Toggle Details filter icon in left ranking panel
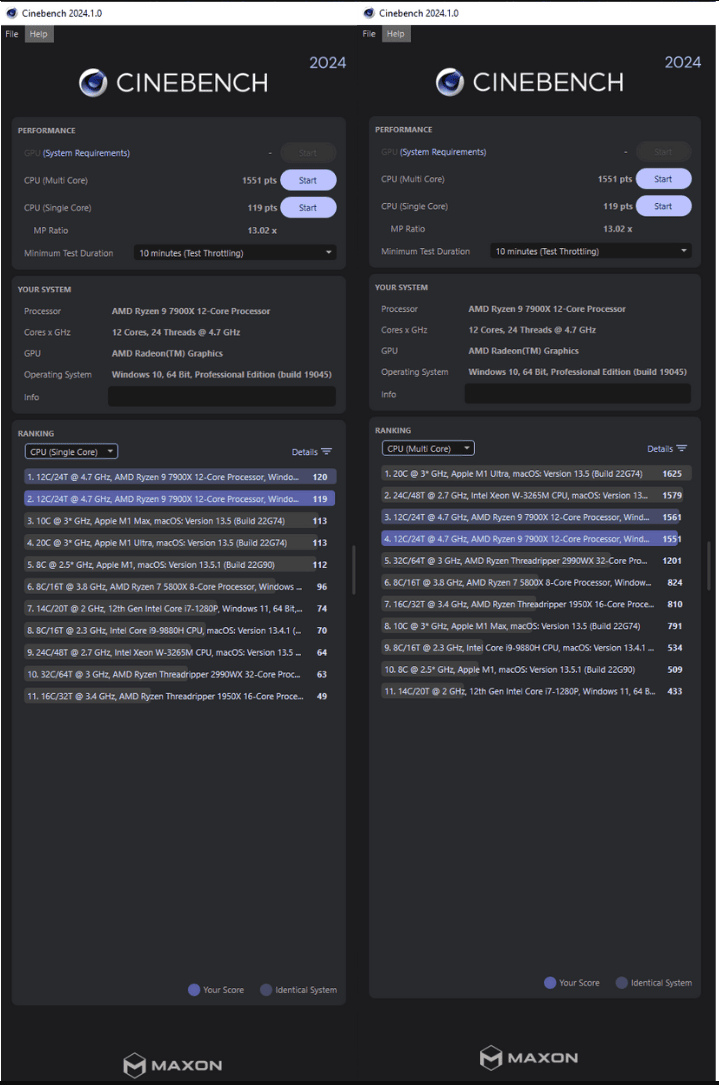Screen dimensions: 719x1085 click(x=327, y=452)
